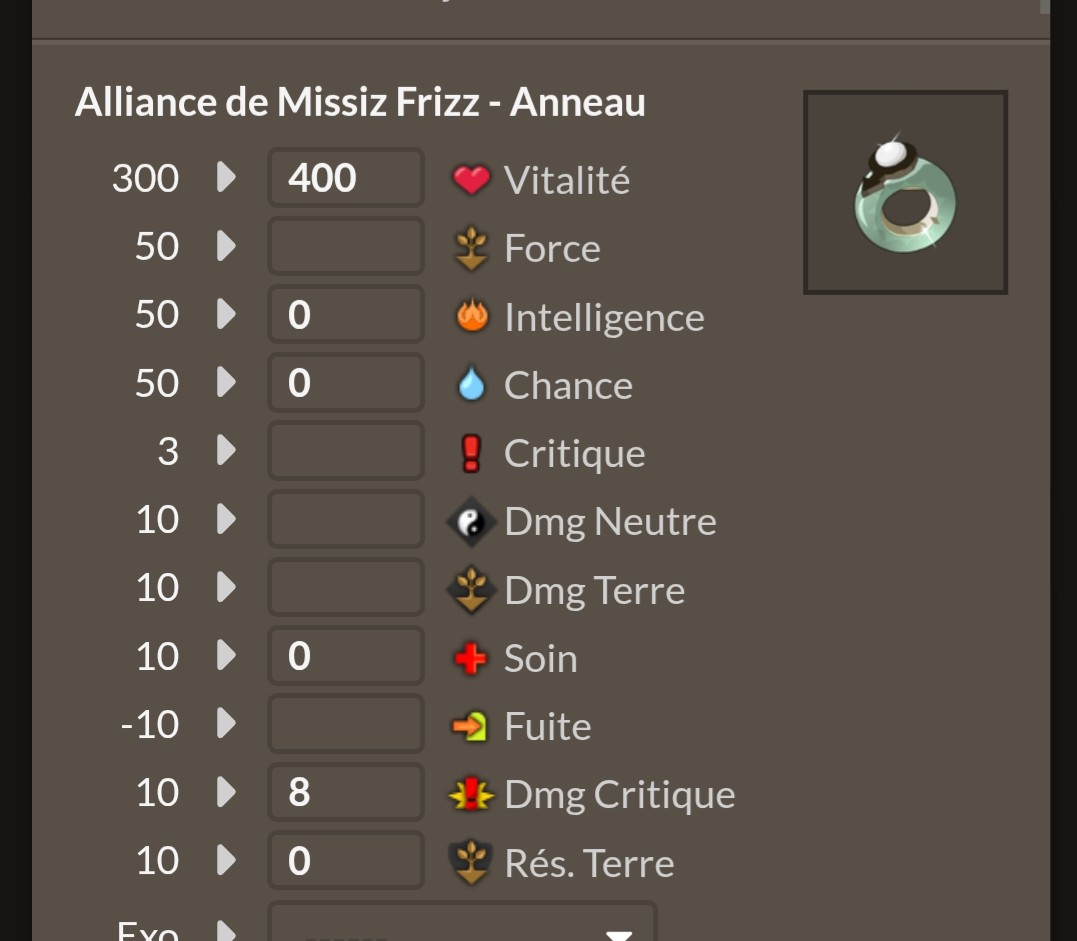Click the Chance water drop icon
Screen dimensions: 1077x941
[x=471, y=384]
